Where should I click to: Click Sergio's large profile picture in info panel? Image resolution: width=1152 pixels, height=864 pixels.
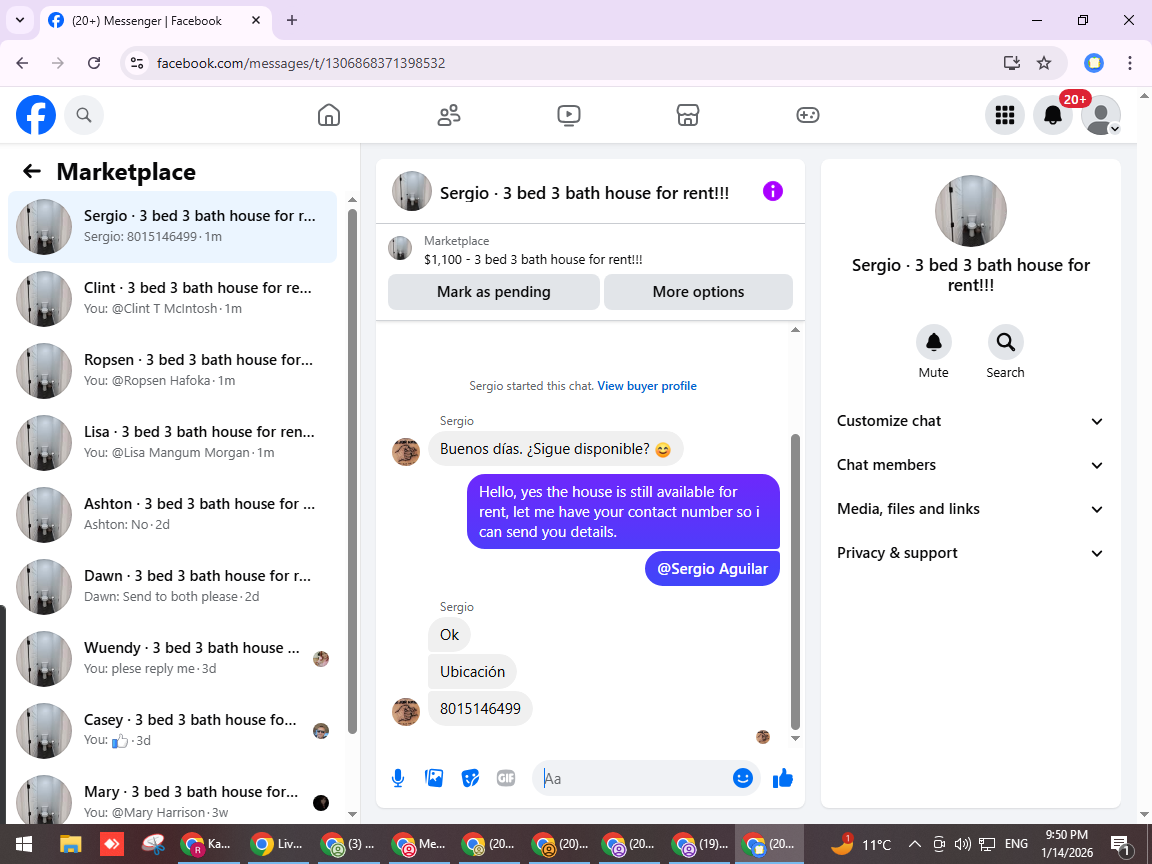[x=971, y=211]
